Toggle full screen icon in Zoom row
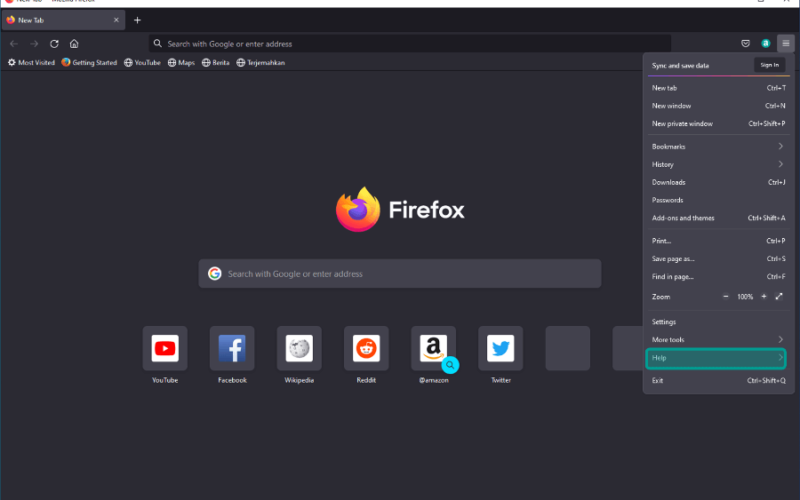The height and width of the screenshot is (500, 800). (x=779, y=296)
